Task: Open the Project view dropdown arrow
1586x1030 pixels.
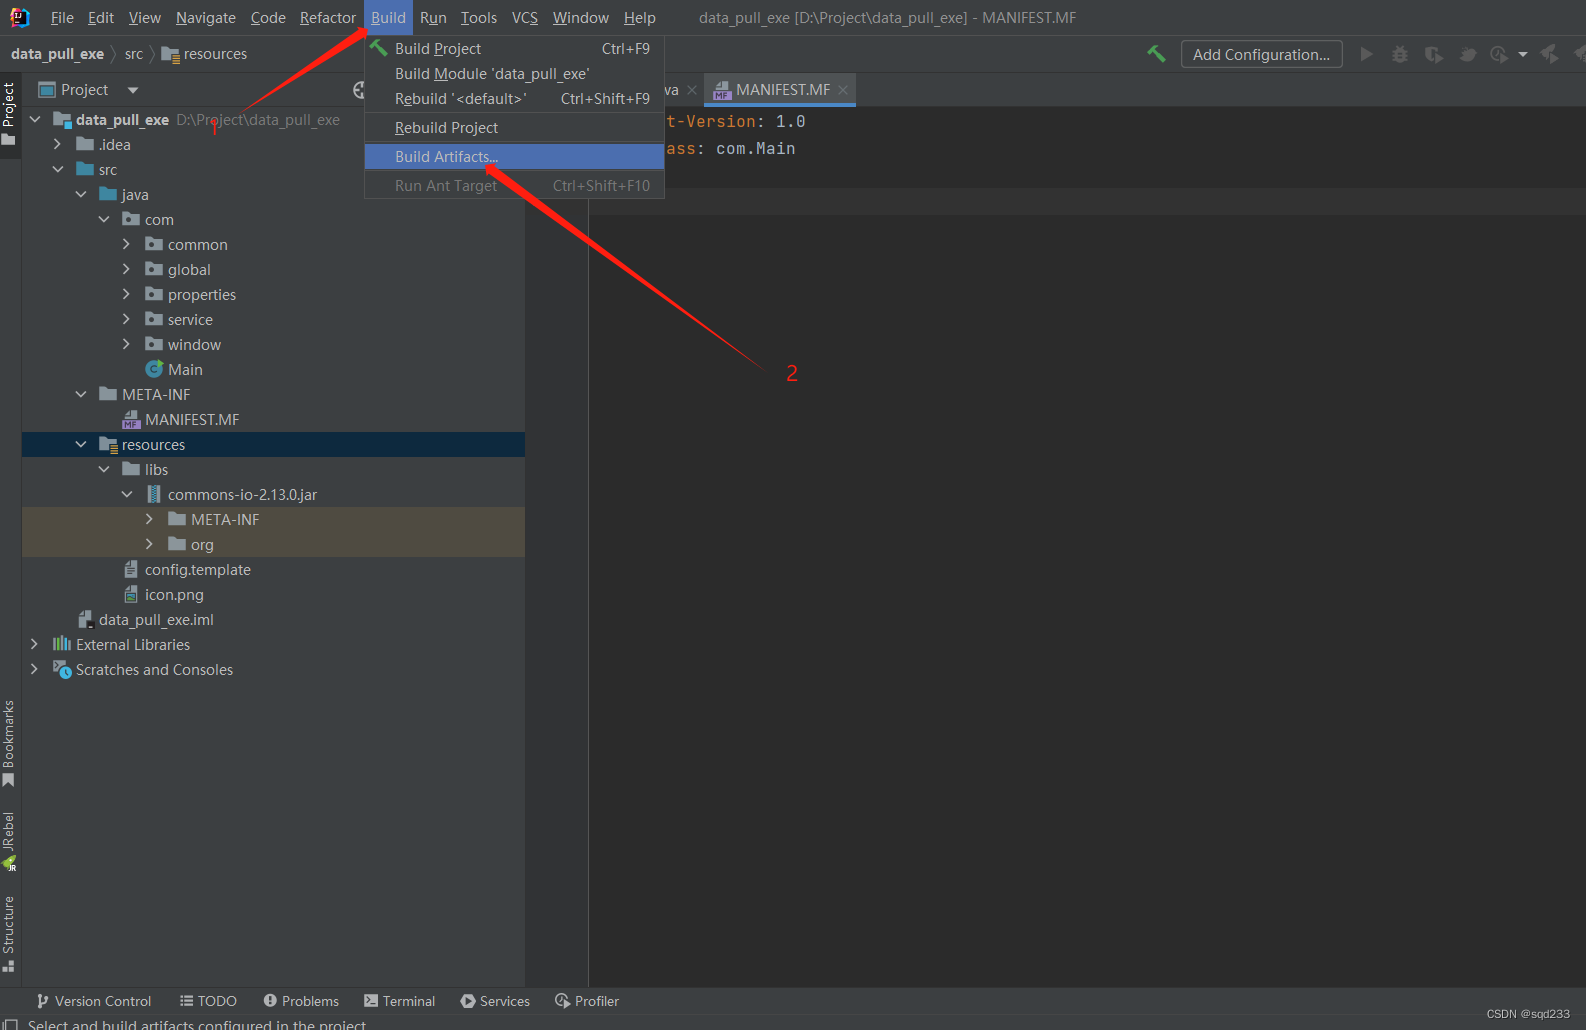Action: (x=133, y=90)
